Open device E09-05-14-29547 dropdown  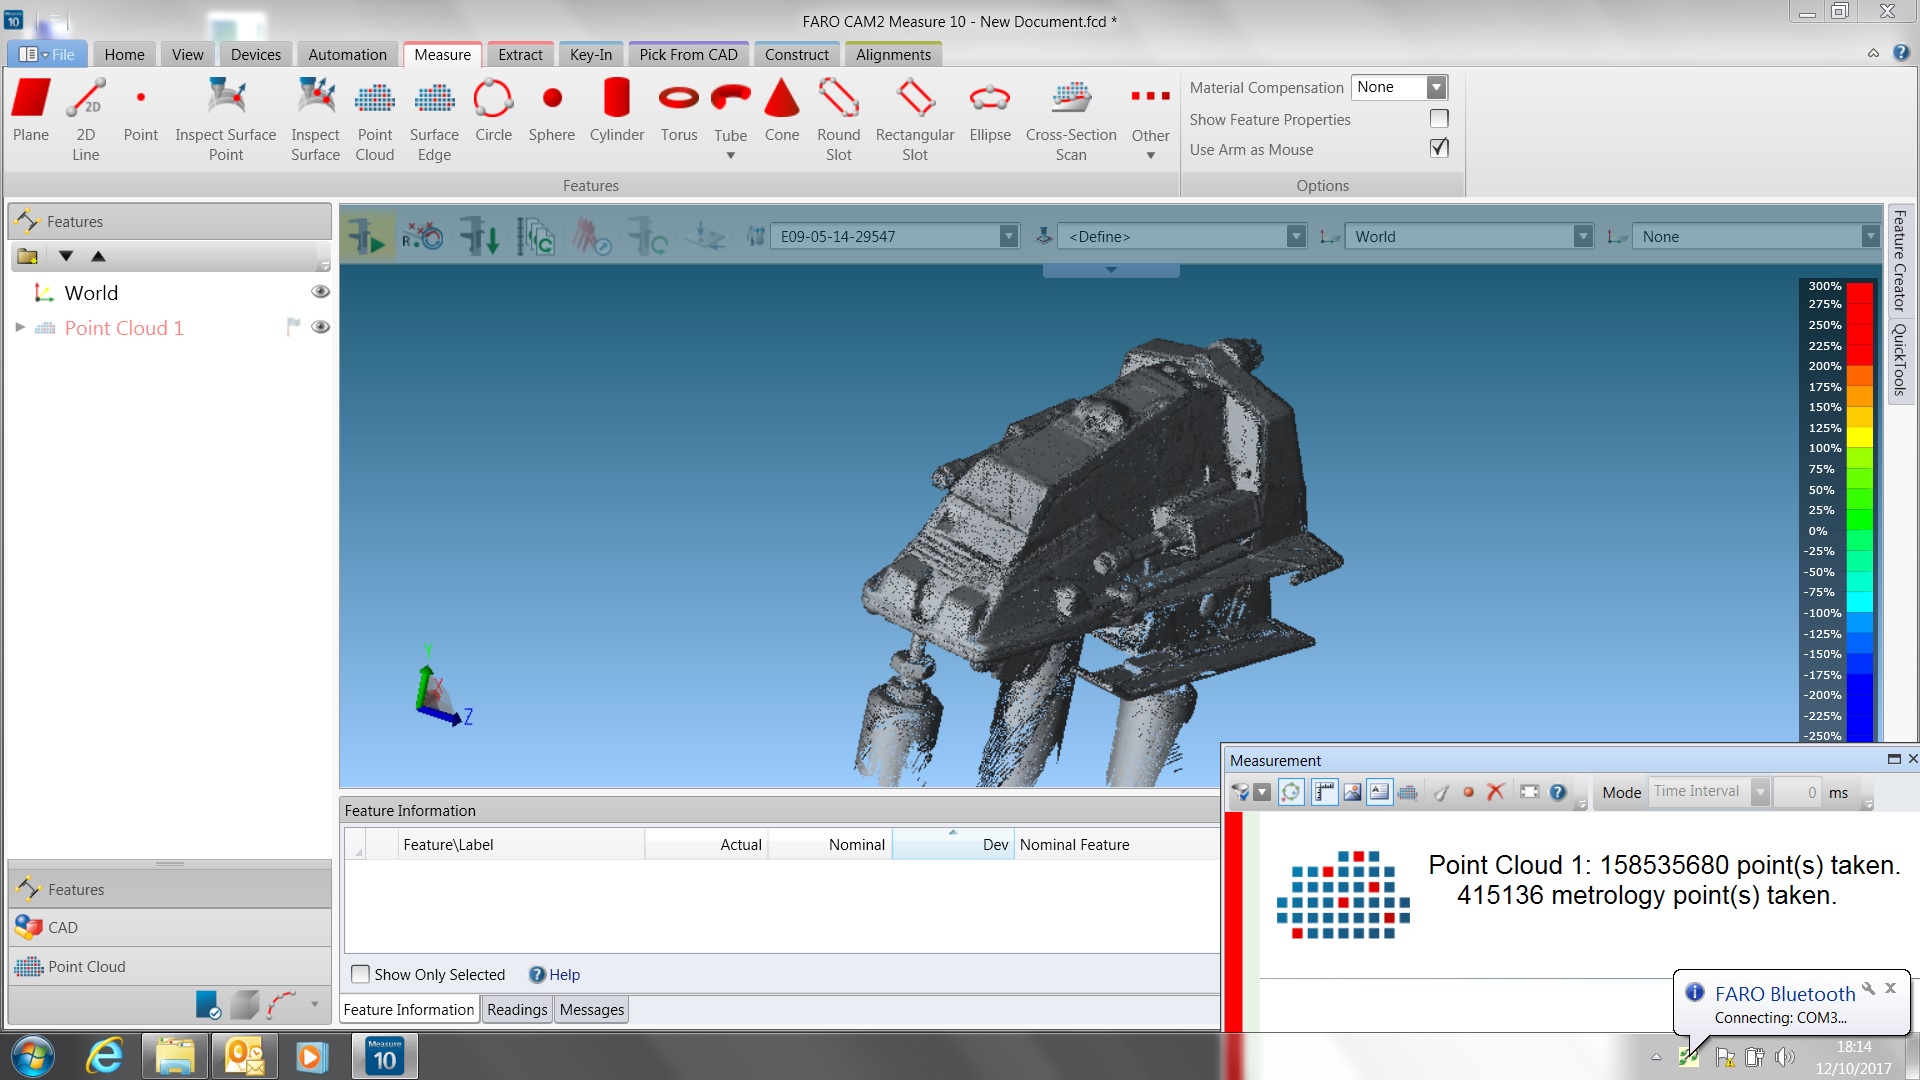pyautogui.click(x=1009, y=237)
